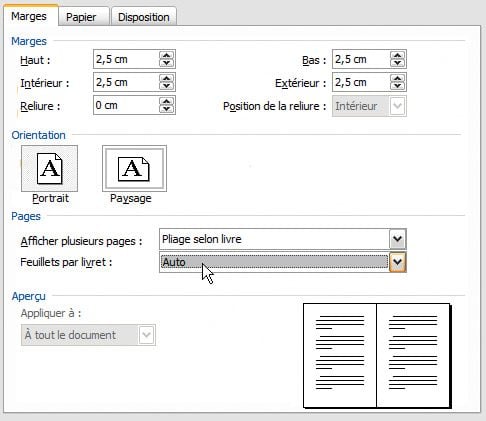Click the Haut margin input field

click(x=126, y=59)
